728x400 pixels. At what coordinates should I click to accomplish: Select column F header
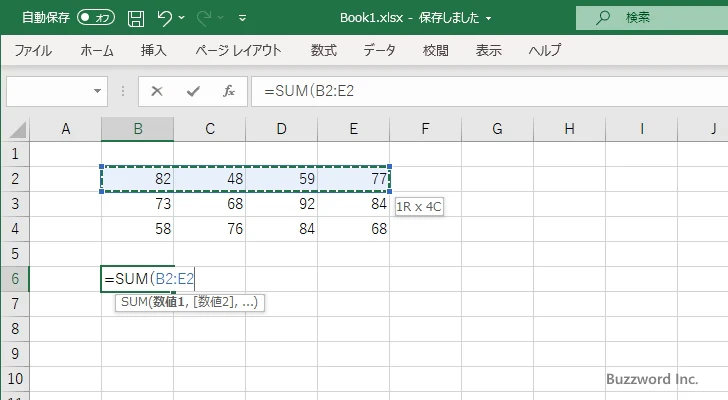click(x=425, y=129)
